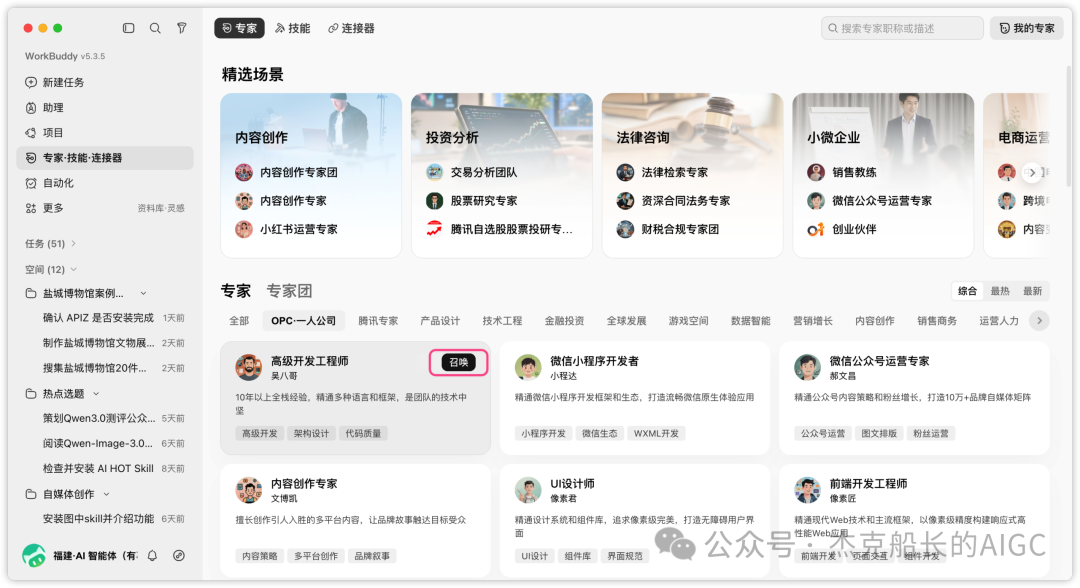Click the 架构设计 tag on 高级开发工程师
Screen dimensions: 1080x588
311,434
